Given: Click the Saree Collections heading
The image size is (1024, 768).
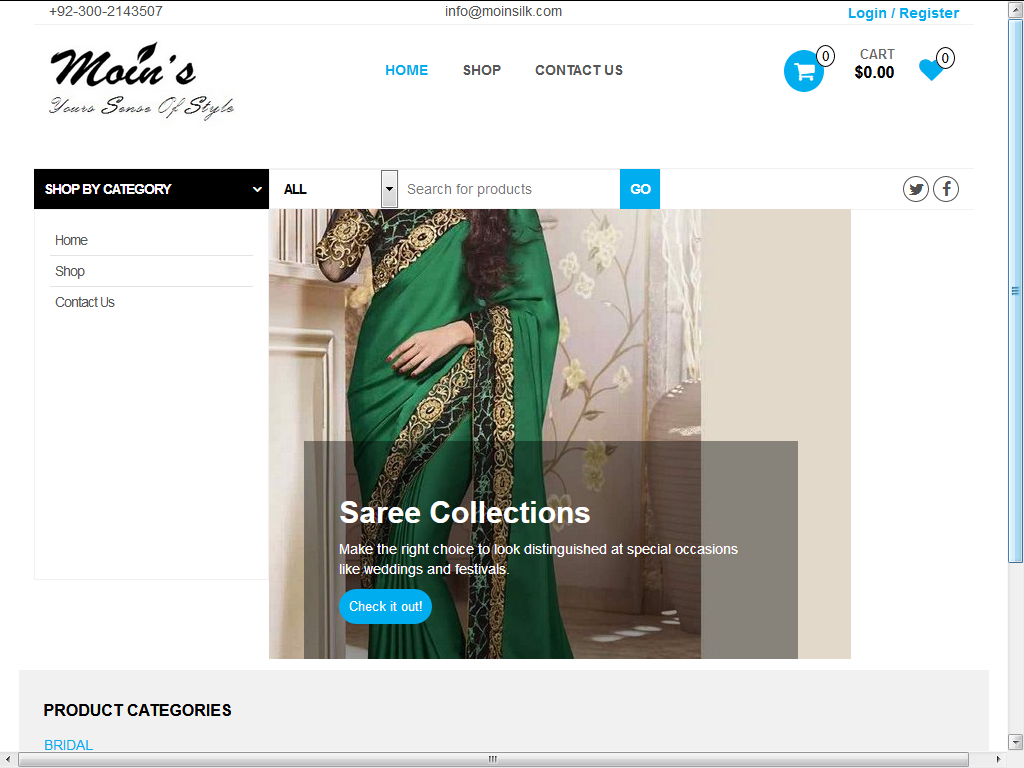Looking at the screenshot, I should tap(464, 513).
